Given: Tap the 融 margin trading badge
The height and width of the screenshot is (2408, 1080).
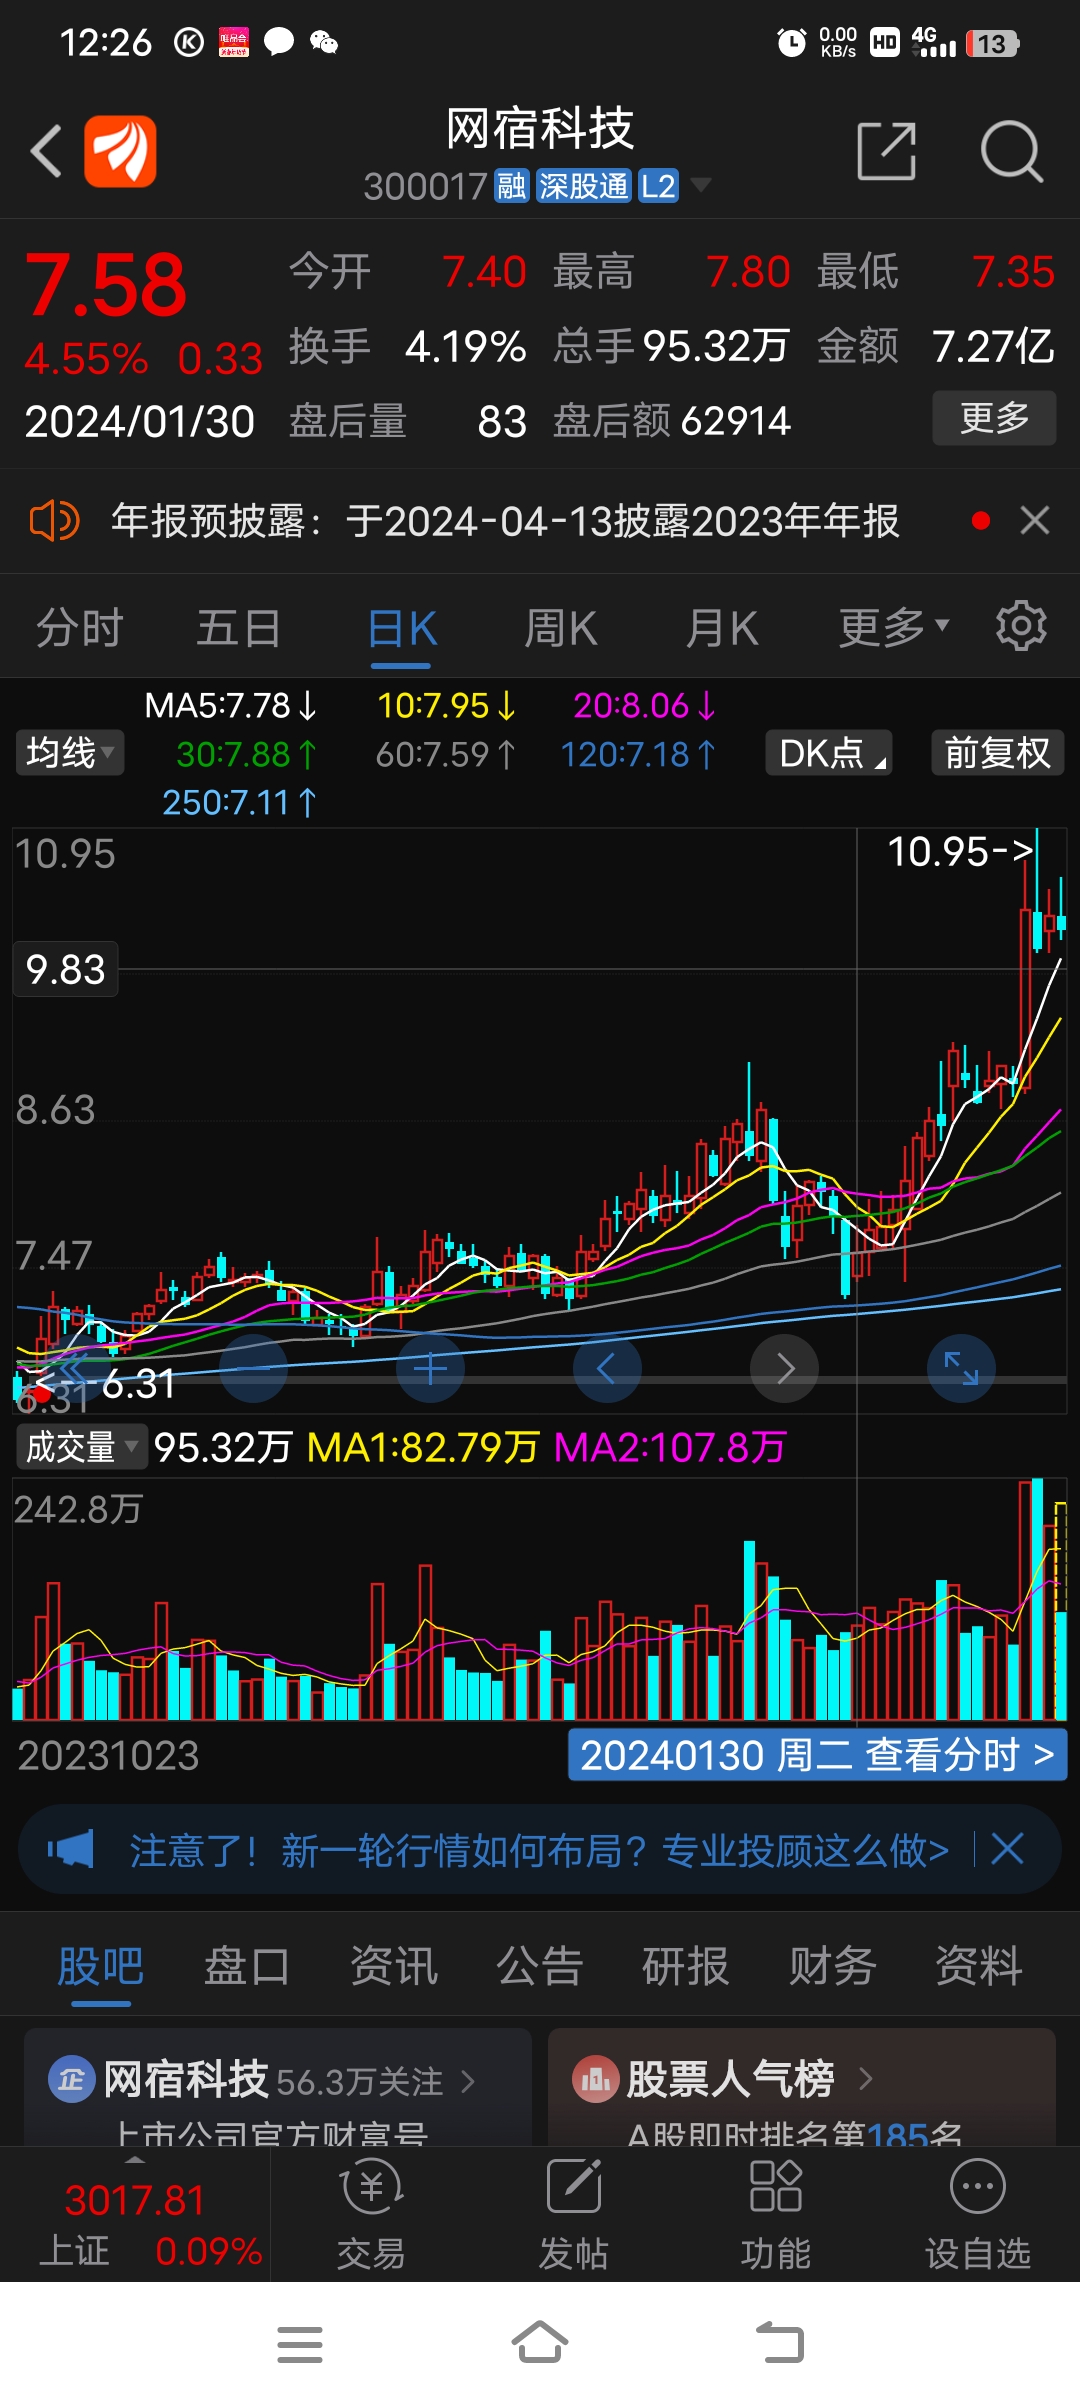Looking at the screenshot, I should point(511,186).
